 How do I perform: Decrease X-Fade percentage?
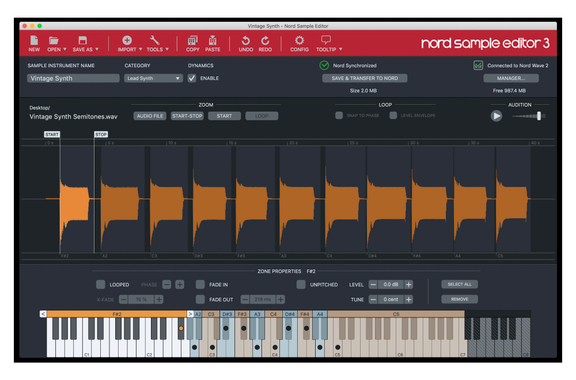tap(123, 300)
